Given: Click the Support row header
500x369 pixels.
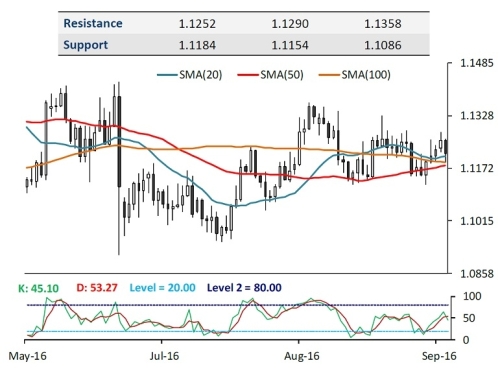Looking at the screenshot, I should coord(86,45).
